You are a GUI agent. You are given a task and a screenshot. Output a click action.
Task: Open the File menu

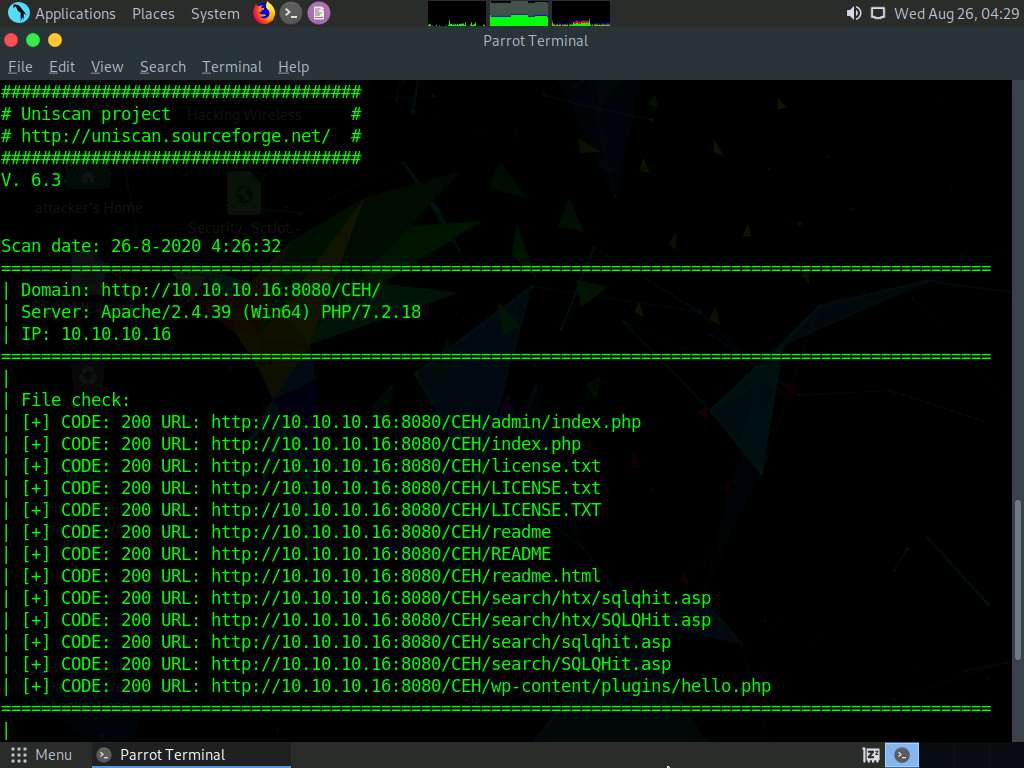pos(20,67)
